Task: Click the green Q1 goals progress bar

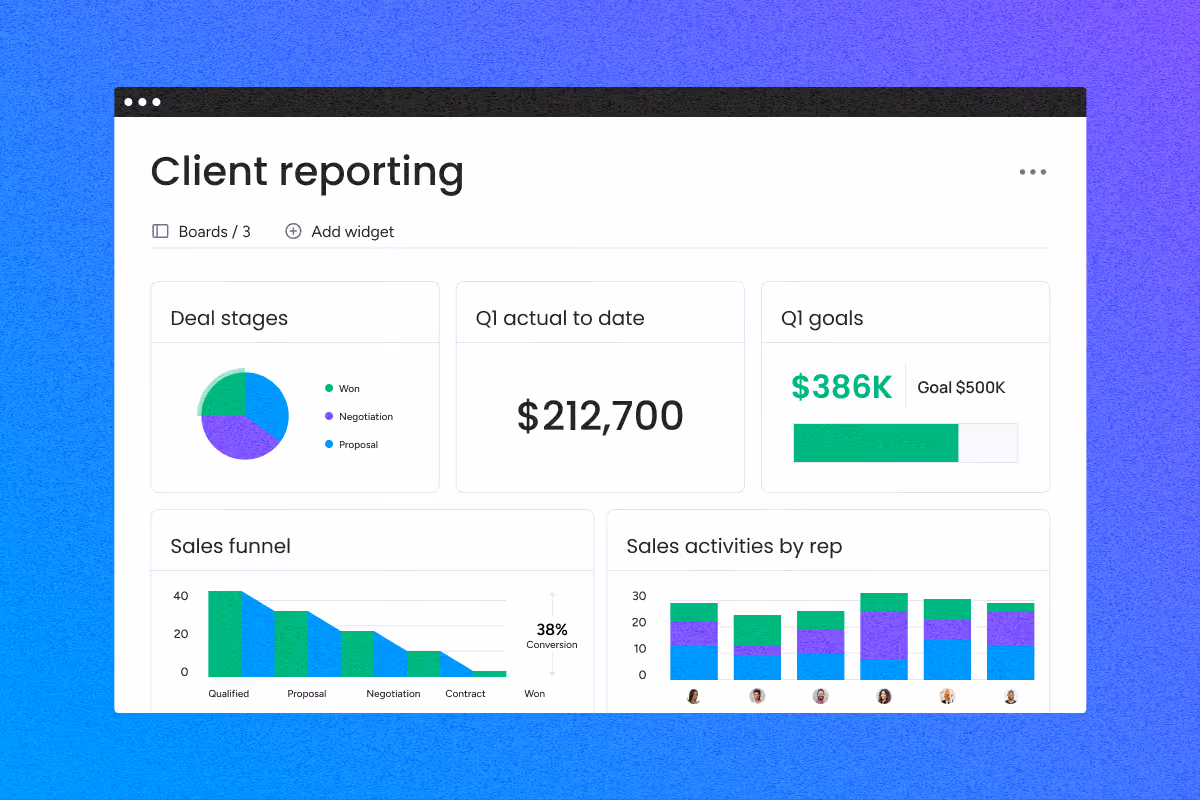Action: click(x=876, y=443)
